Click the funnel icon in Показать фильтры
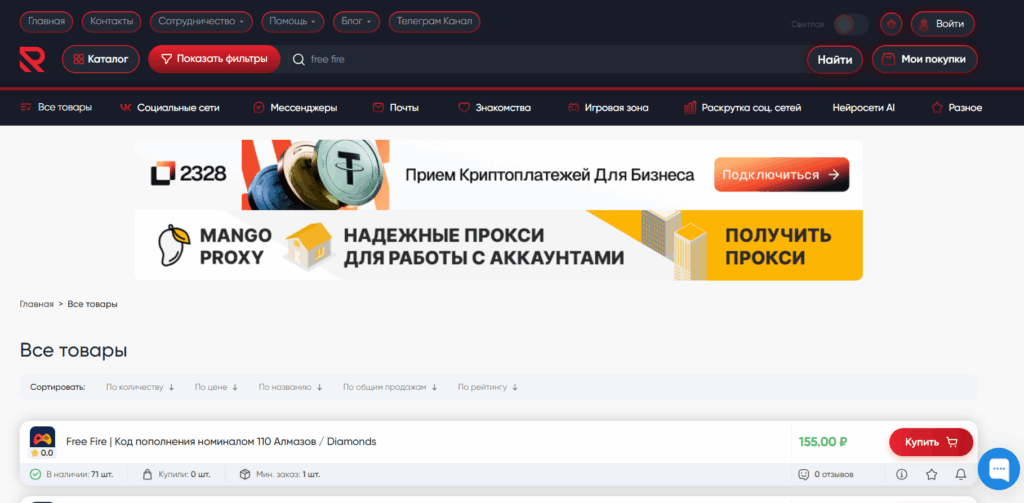The height and width of the screenshot is (503, 1024). point(167,59)
